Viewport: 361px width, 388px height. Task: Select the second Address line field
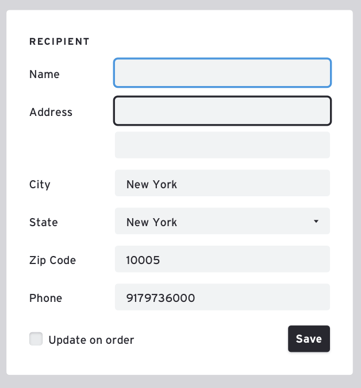(x=222, y=145)
